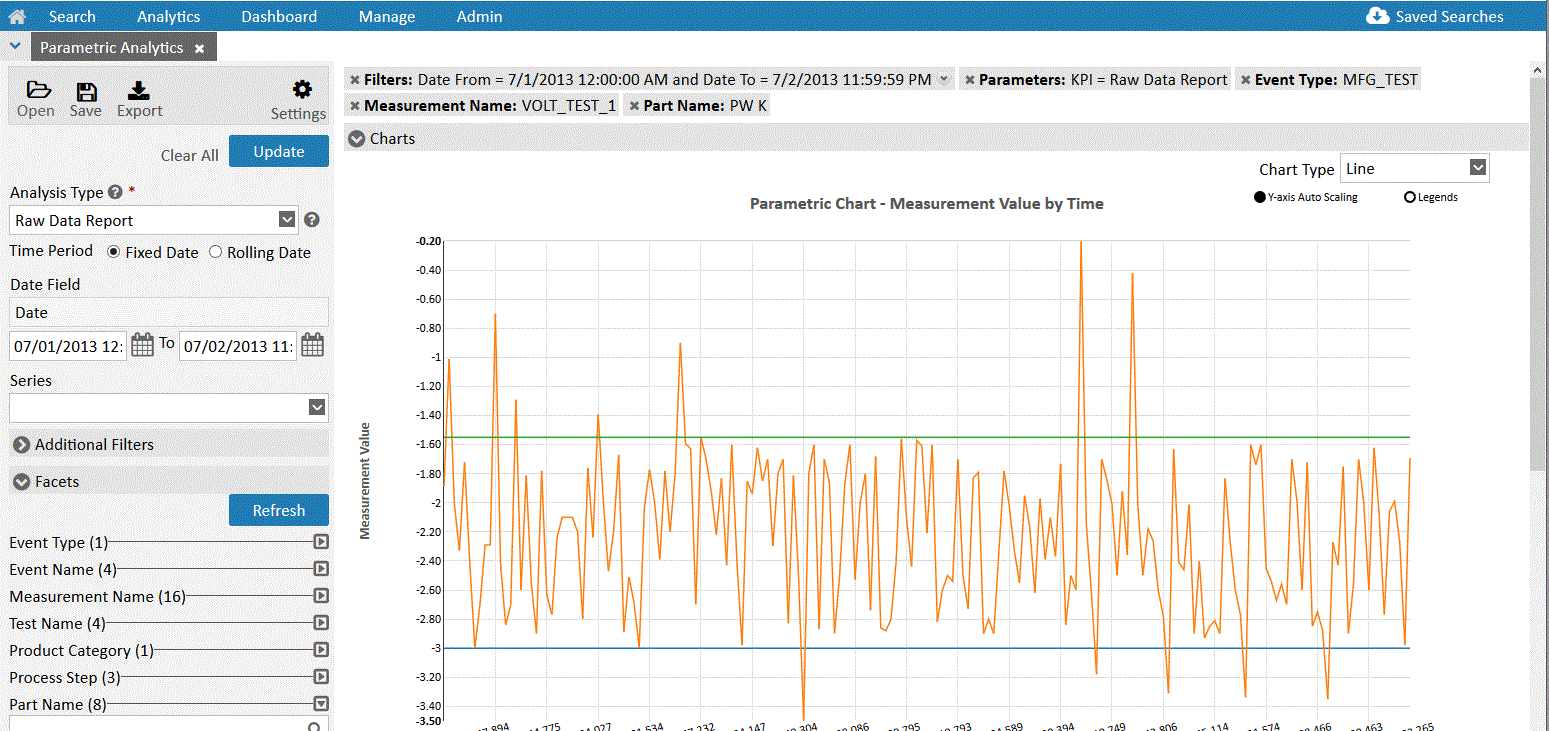Viewport: 1549px width, 731px height.
Task: Click the Date Field input box
Action: click(169, 312)
